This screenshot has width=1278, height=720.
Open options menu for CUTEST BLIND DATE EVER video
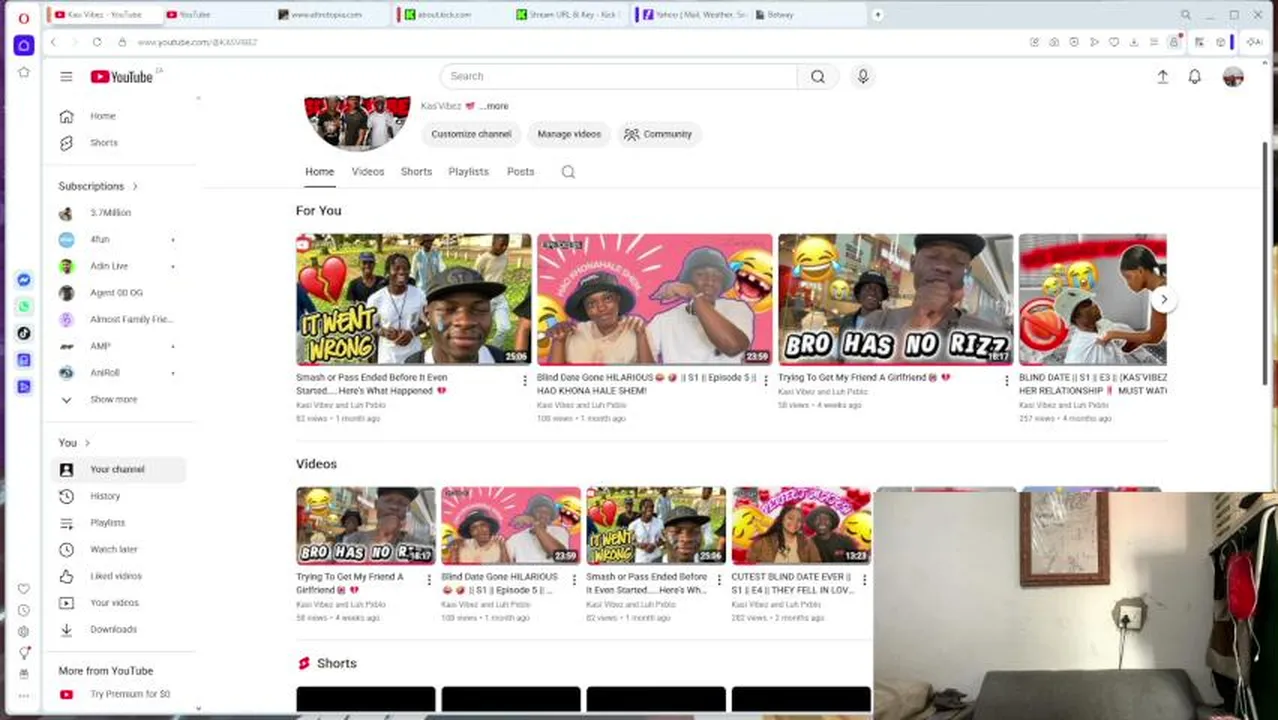864,580
